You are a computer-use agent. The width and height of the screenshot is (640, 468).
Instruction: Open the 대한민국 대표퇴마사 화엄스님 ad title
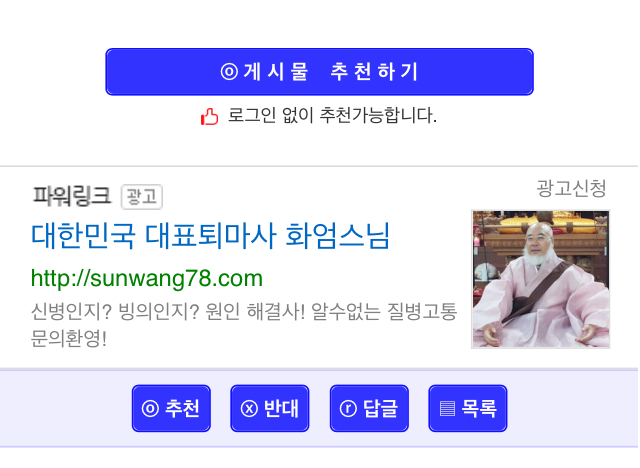click(211, 235)
